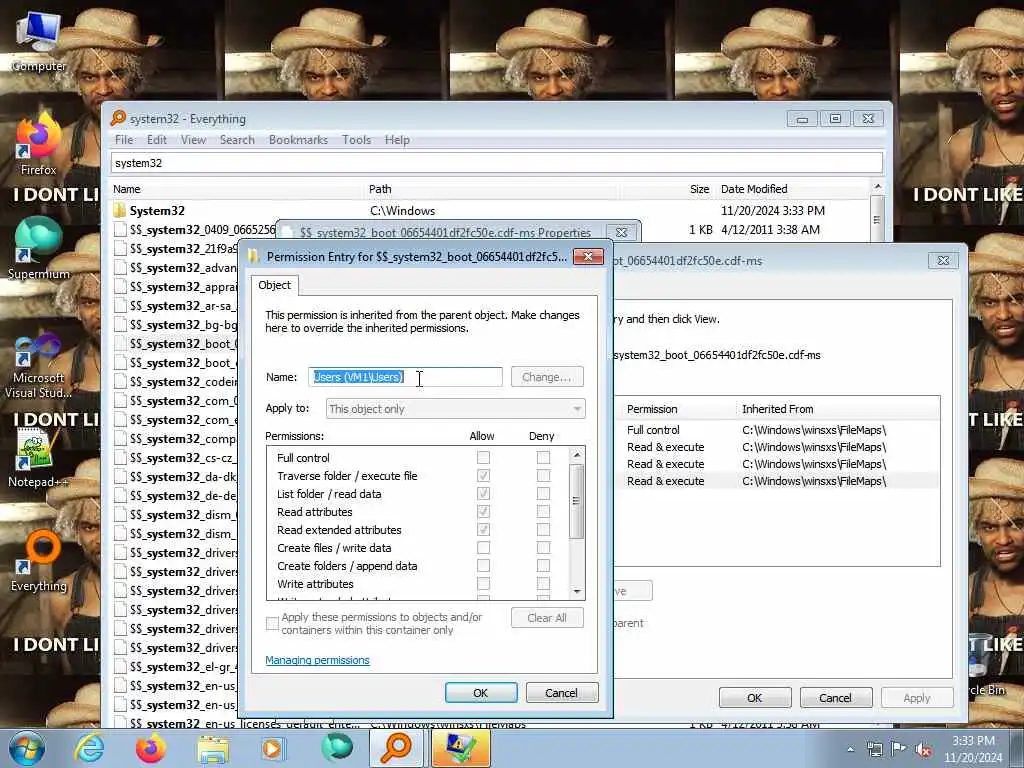Image resolution: width=1024 pixels, height=768 pixels.
Task: Open the Managing permissions link
Action: click(317, 660)
